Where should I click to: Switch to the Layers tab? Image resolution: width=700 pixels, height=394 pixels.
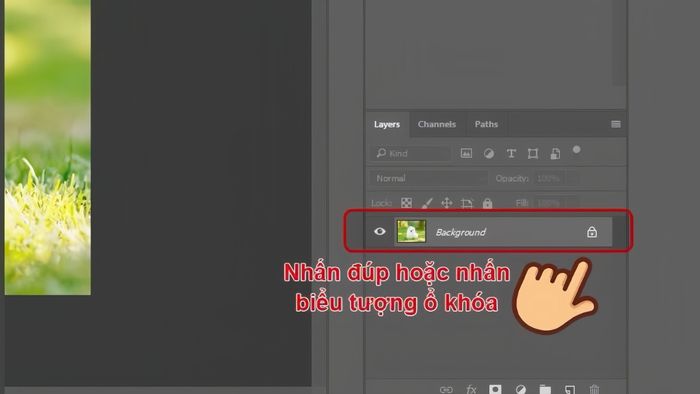[x=387, y=124]
